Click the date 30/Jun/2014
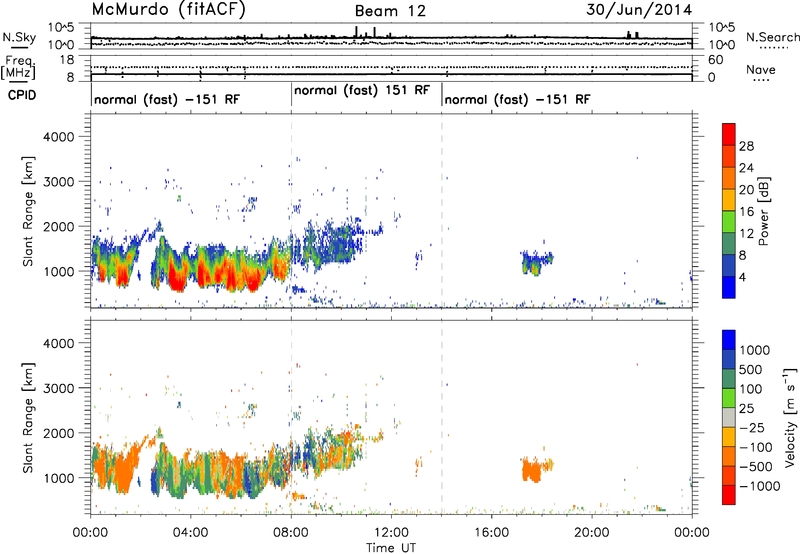800x554 pixels. 639,10
